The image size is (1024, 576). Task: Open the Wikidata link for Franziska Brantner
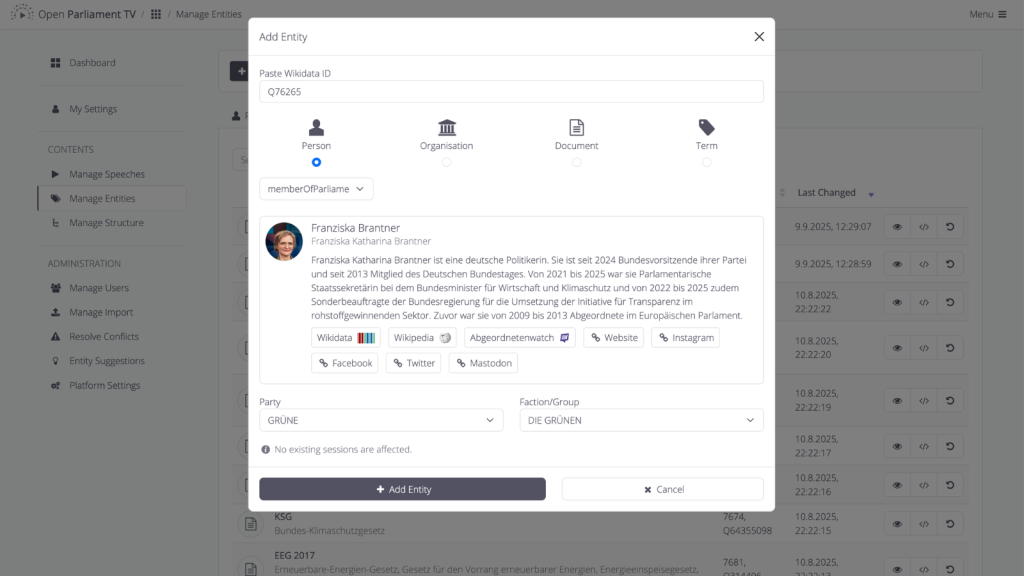point(345,338)
